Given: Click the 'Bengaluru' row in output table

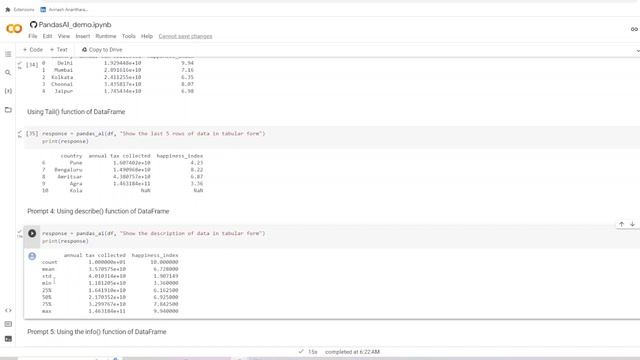Looking at the screenshot, I should tap(122, 170).
